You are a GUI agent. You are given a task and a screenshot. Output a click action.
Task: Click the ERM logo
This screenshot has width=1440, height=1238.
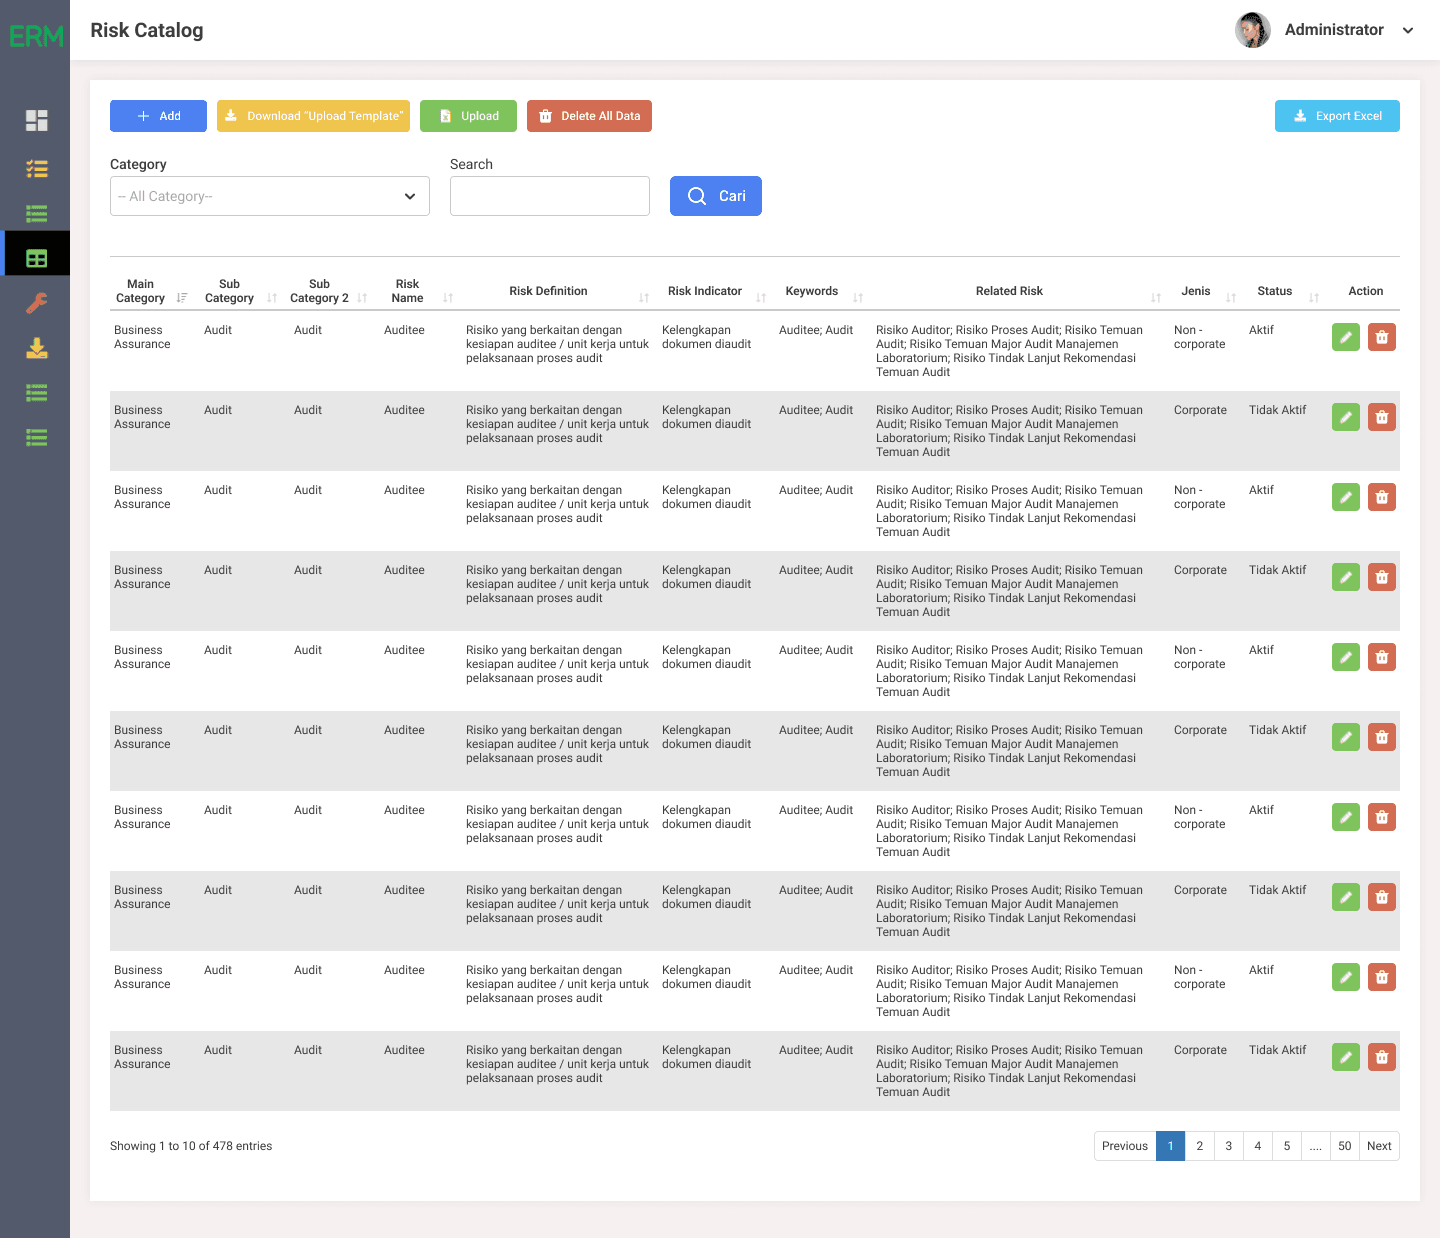coord(36,36)
